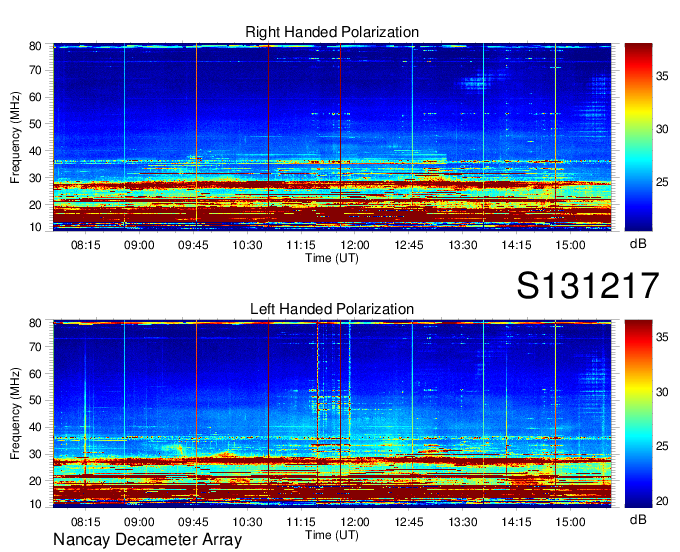
Task: Click the 09:00 time tick under Right Handed plot
Action: pos(139,245)
